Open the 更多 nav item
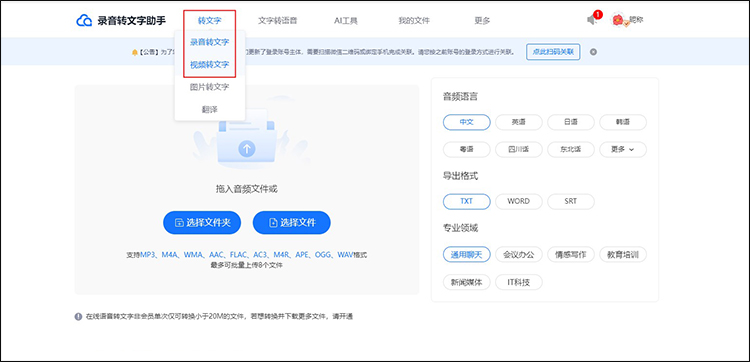750x362 pixels. coord(482,21)
